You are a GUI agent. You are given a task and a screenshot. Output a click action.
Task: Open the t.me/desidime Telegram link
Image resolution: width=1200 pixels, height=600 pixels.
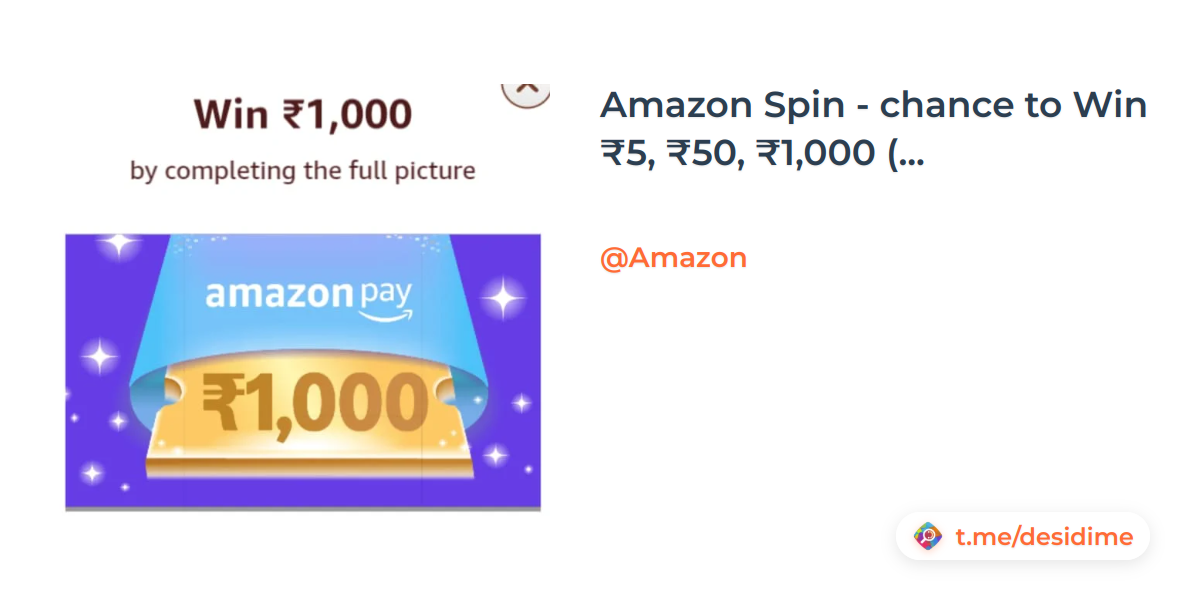(1044, 537)
